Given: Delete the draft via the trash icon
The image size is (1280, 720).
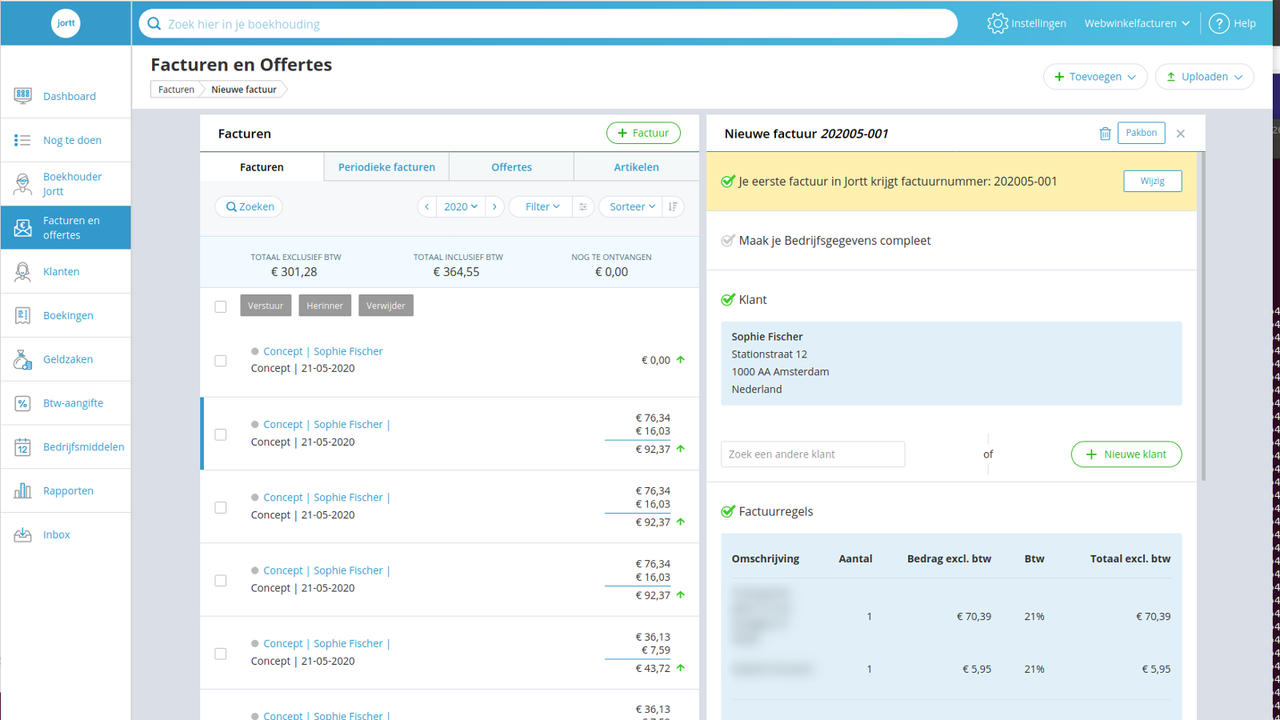Looking at the screenshot, I should [1104, 132].
